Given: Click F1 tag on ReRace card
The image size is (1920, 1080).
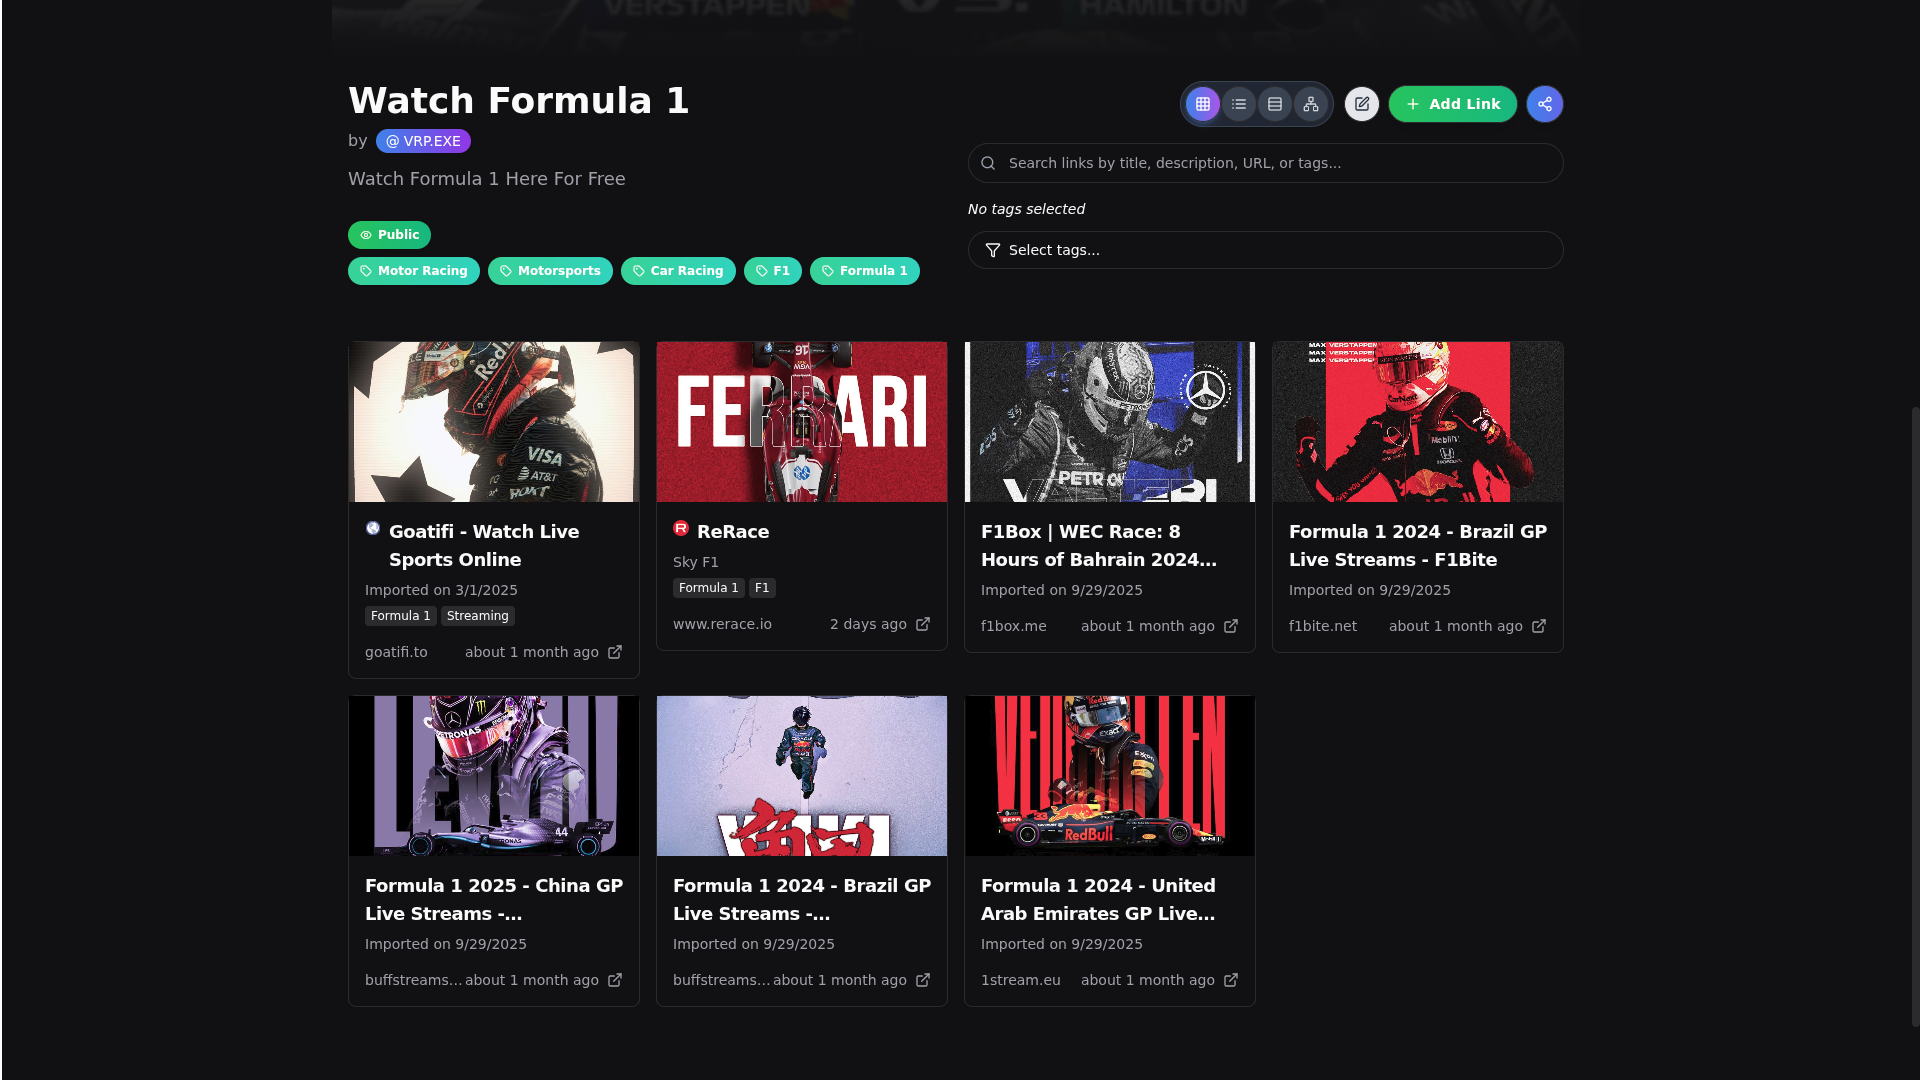Looking at the screenshot, I should pyautogui.click(x=762, y=588).
